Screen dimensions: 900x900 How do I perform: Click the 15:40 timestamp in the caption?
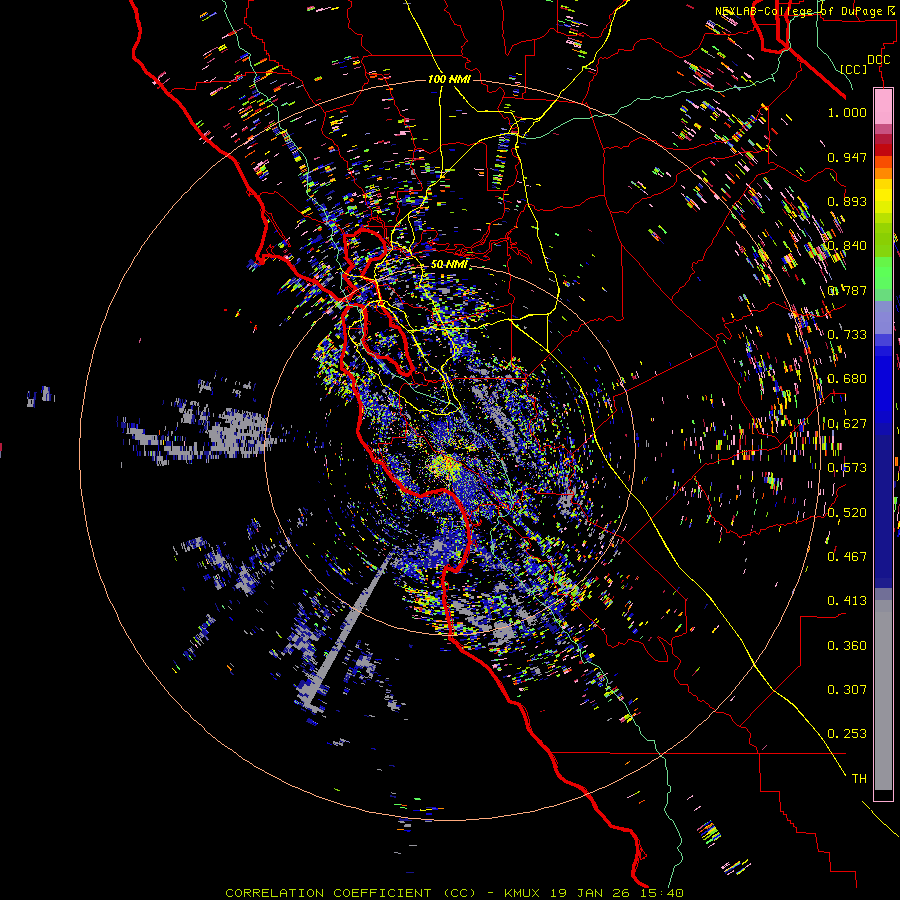coord(662,893)
